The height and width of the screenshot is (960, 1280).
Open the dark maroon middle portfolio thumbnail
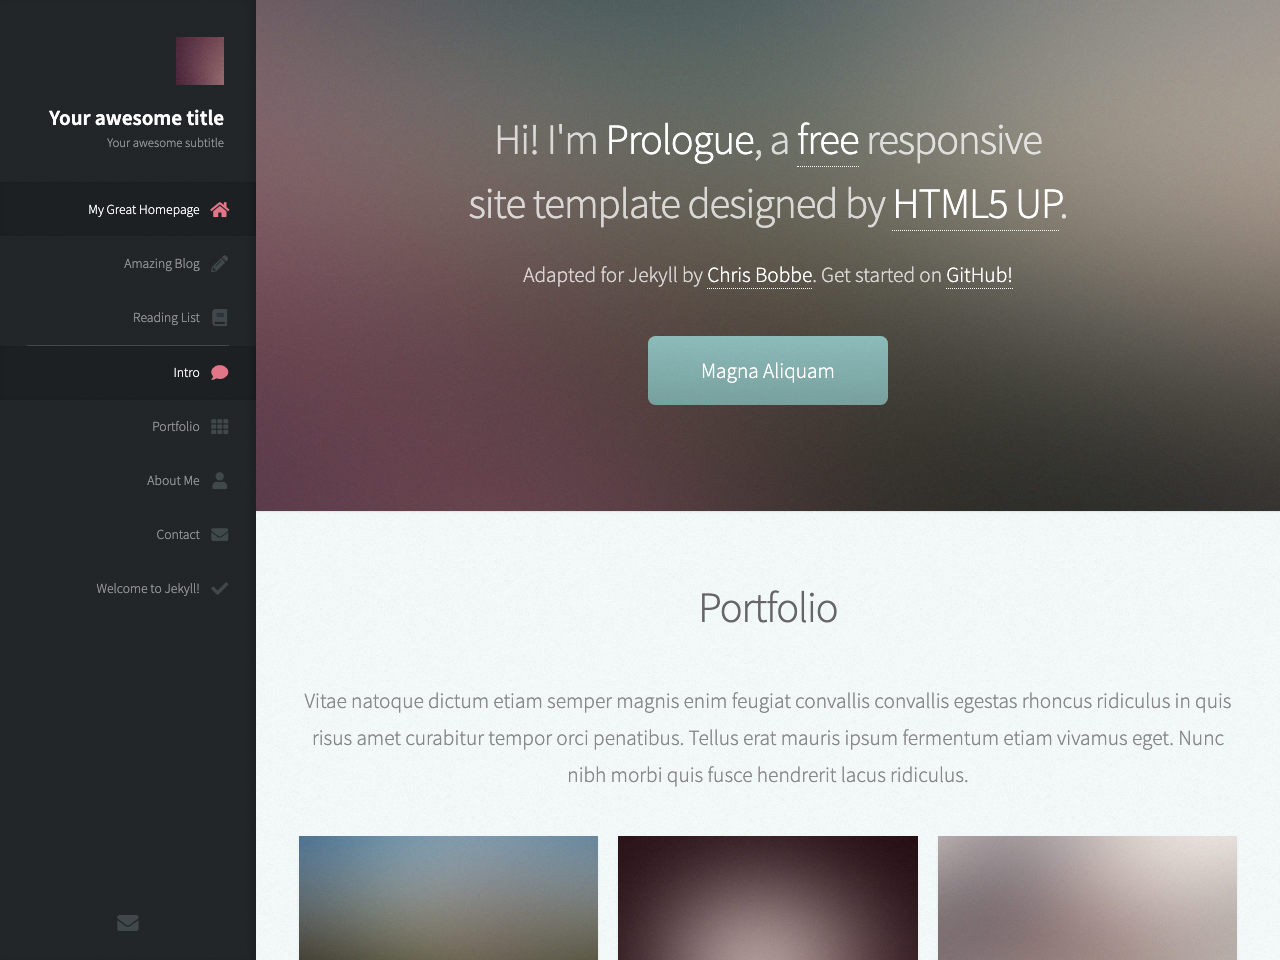[x=768, y=898]
